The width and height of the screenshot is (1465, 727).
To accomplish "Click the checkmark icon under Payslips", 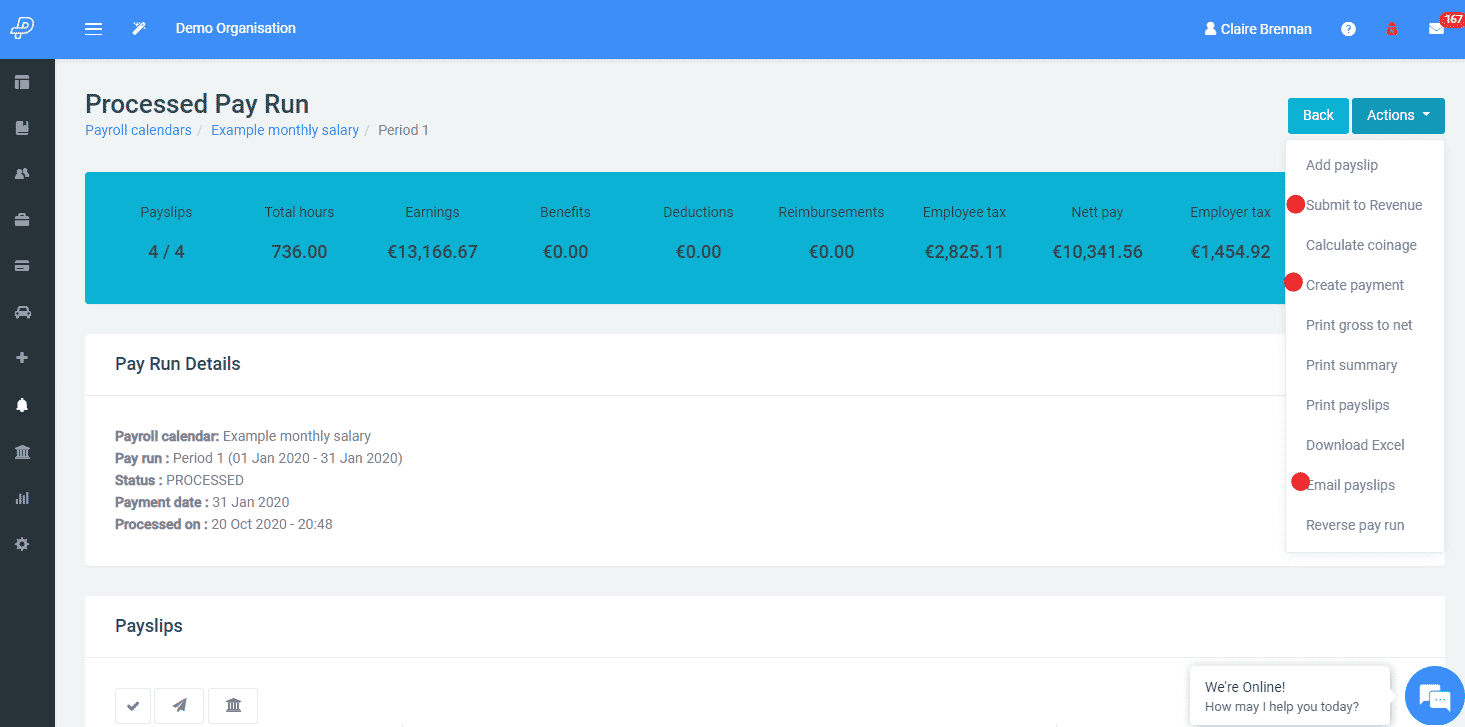I will point(132,705).
